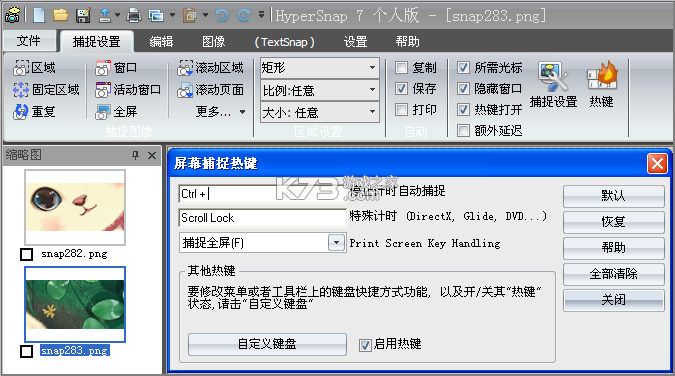Enable the 复制 auto copy checkbox
This screenshot has width=675, height=376.
pyautogui.click(x=401, y=68)
